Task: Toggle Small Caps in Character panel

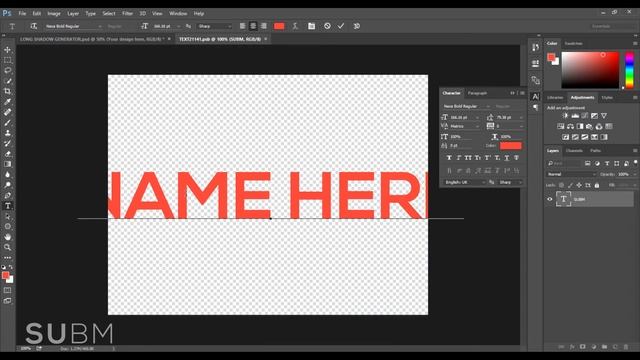Action: click(478, 158)
